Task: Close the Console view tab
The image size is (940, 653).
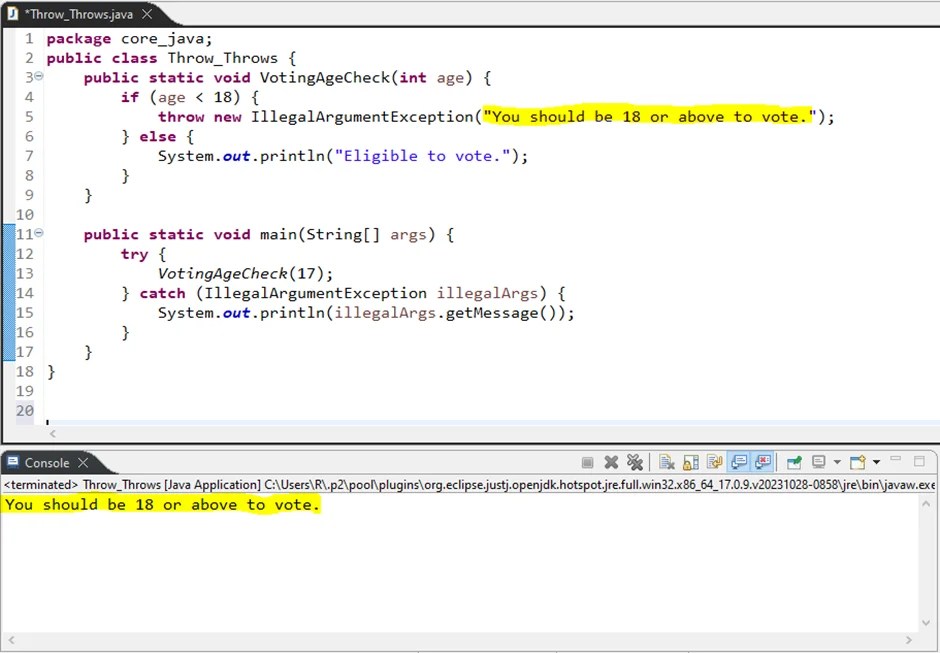Action: tap(83, 463)
